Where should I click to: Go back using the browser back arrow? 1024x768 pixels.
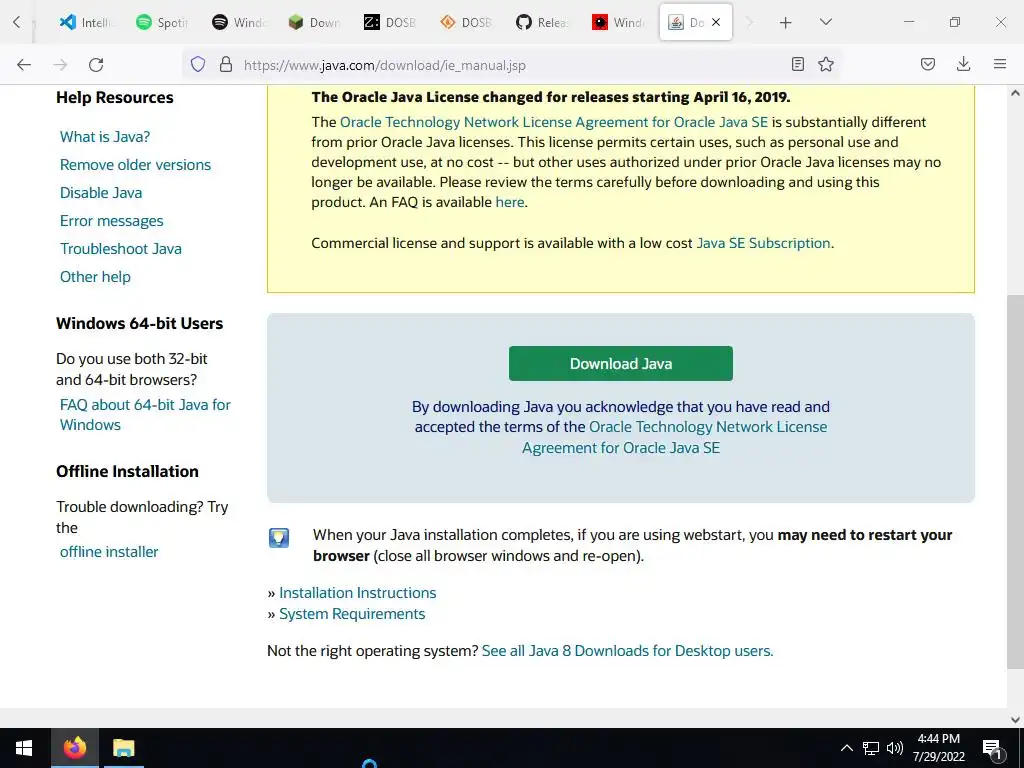pyautogui.click(x=24, y=65)
